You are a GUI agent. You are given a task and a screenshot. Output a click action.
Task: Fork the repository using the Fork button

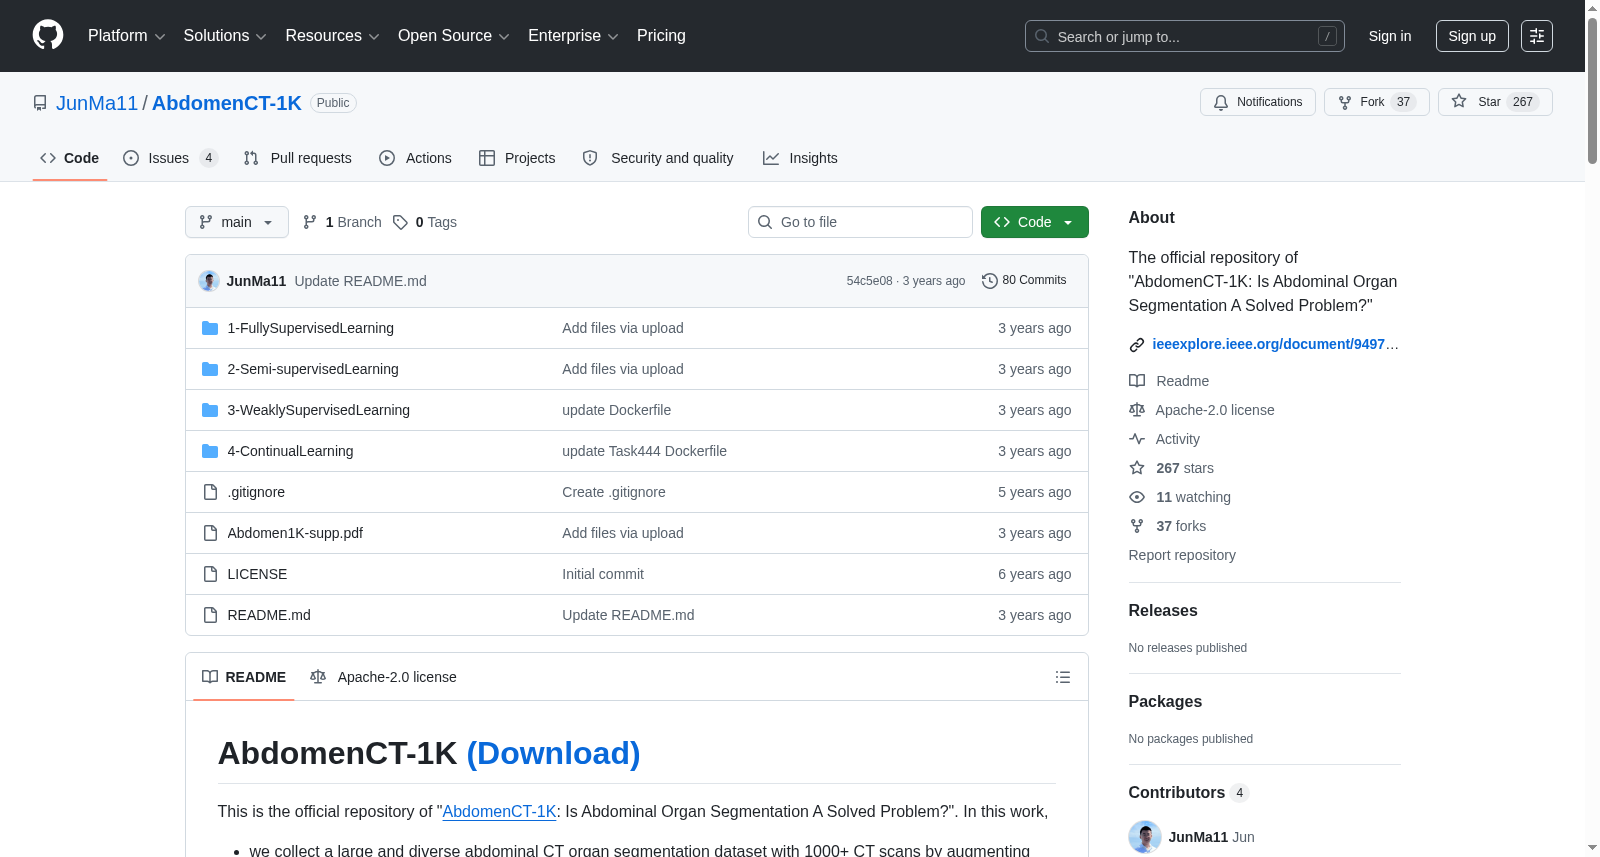pos(1376,102)
